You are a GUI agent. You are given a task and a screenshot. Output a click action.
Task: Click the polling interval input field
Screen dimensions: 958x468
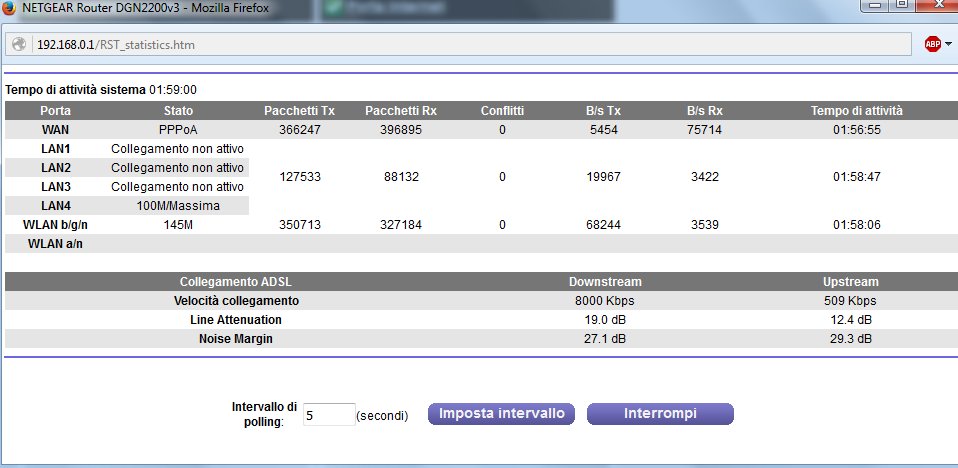[x=329, y=415]
